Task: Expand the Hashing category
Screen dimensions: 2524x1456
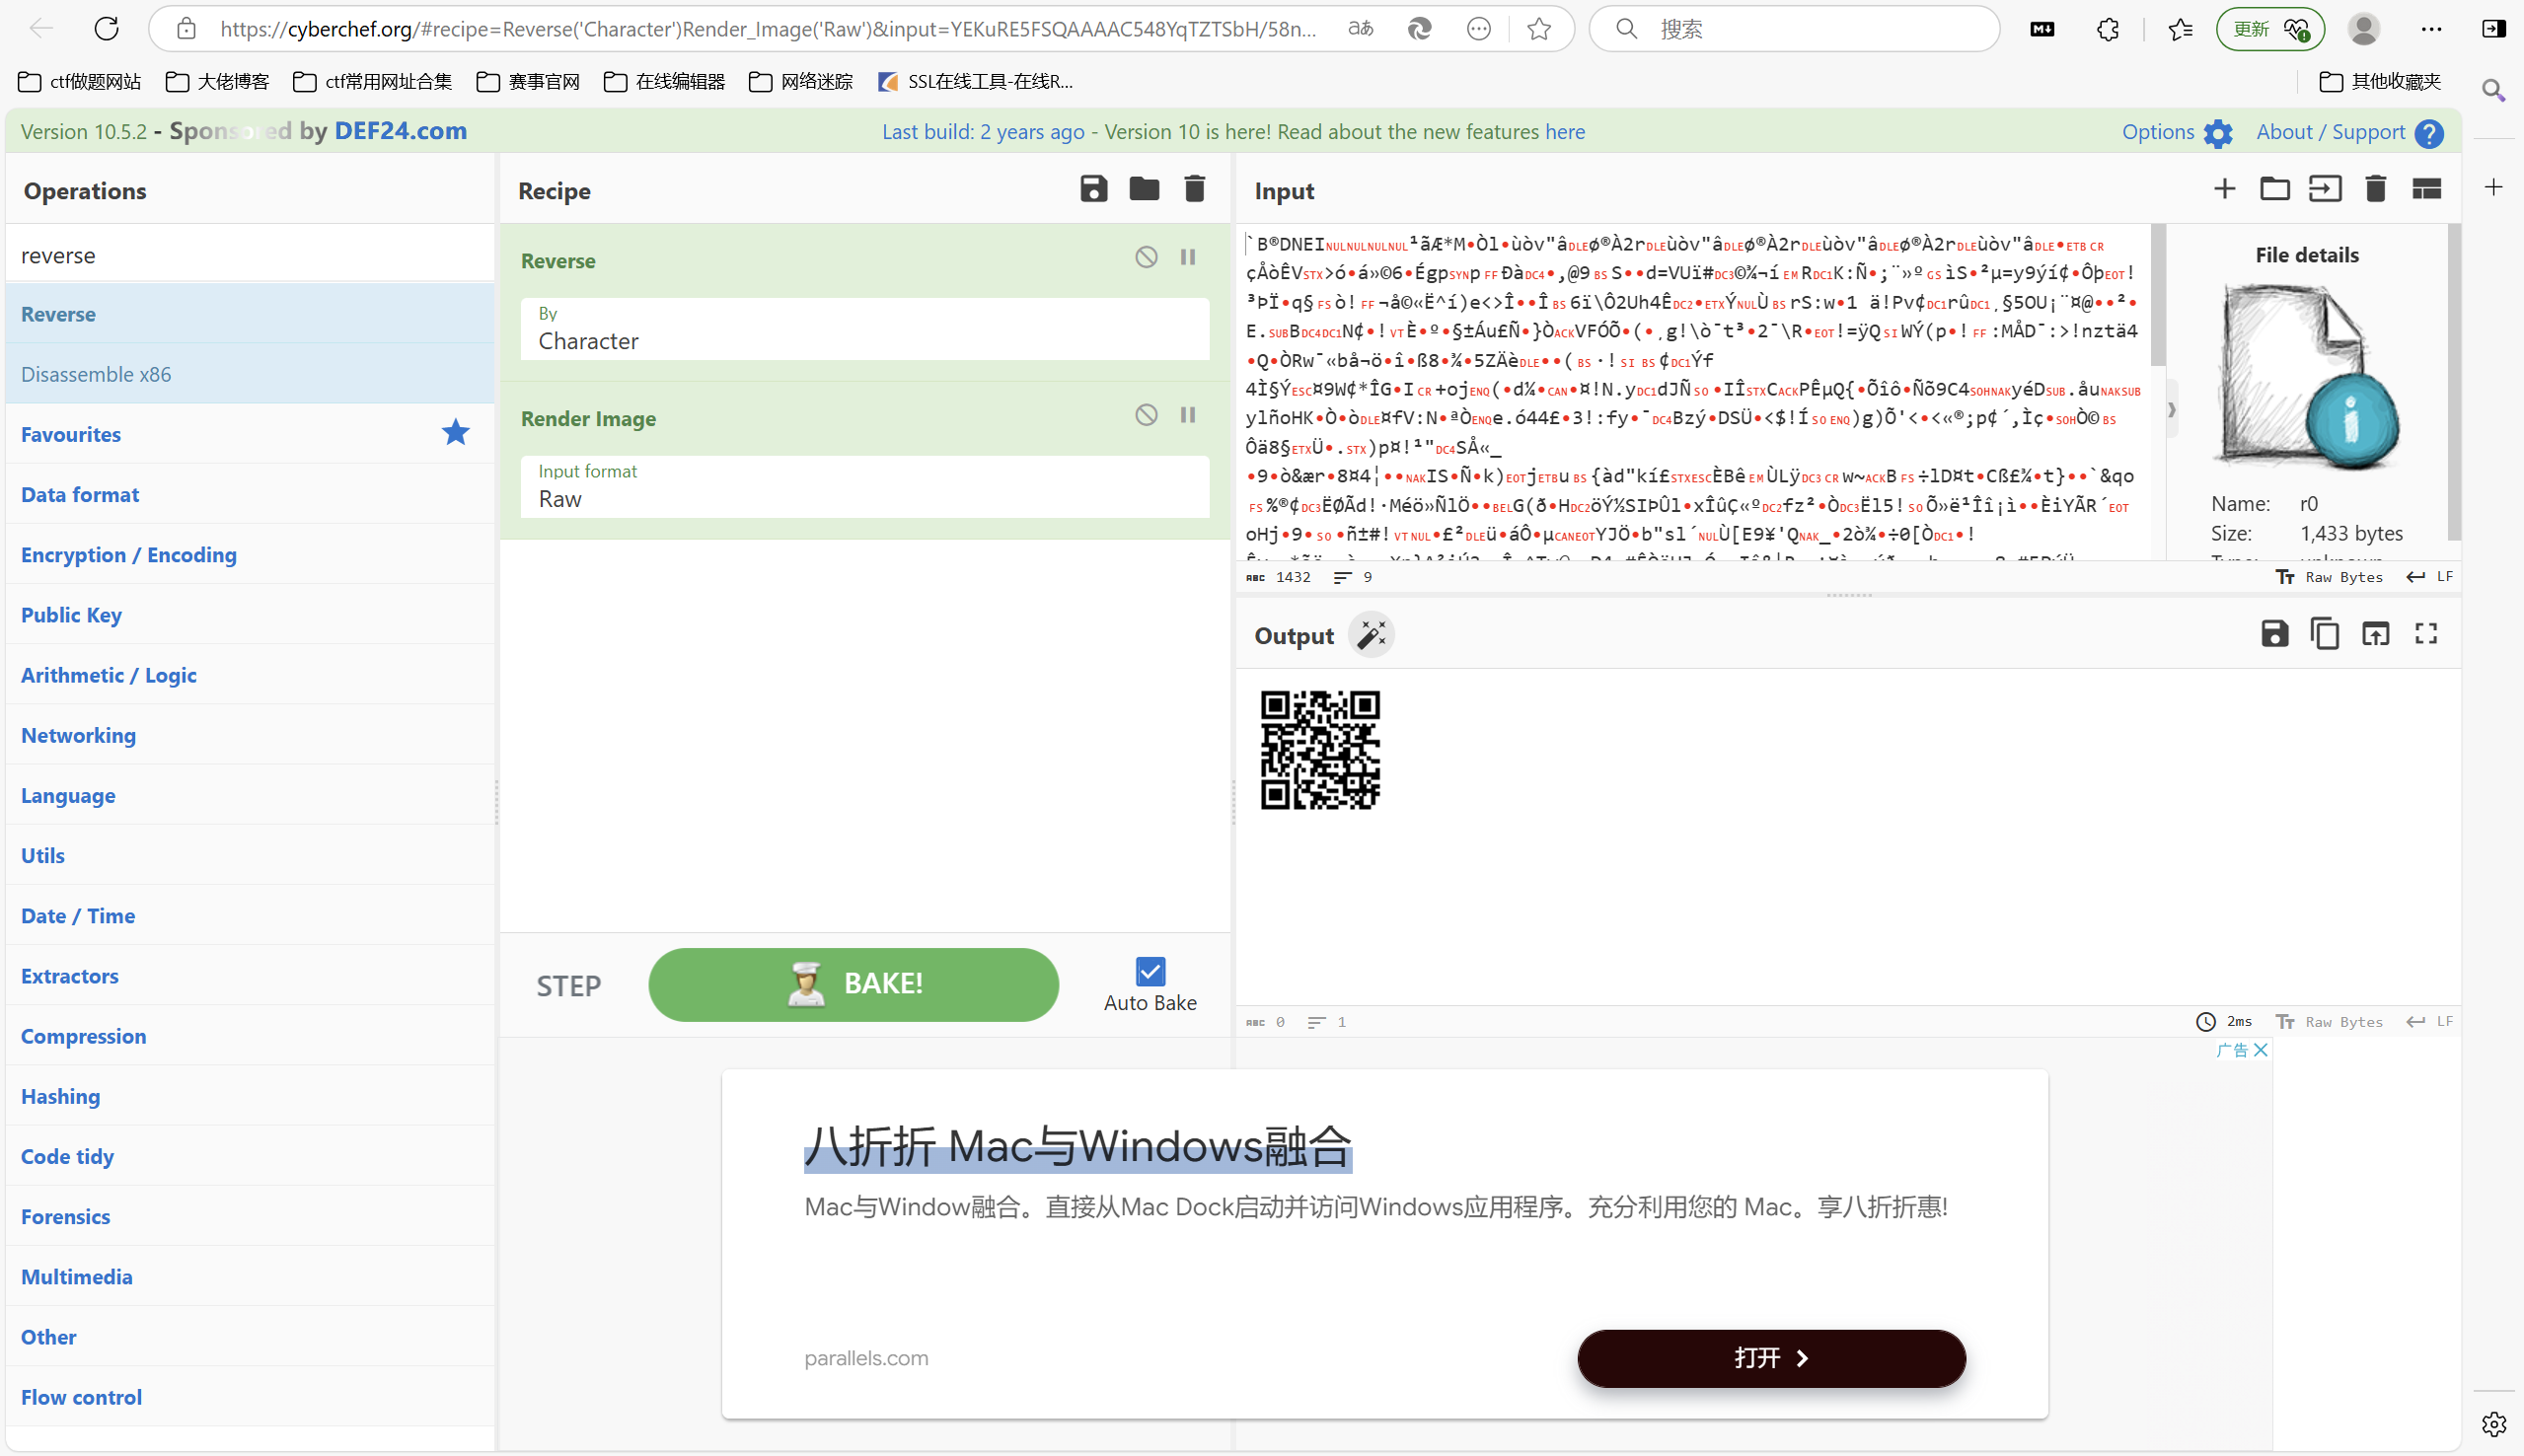Action: tap(249, 1096)
